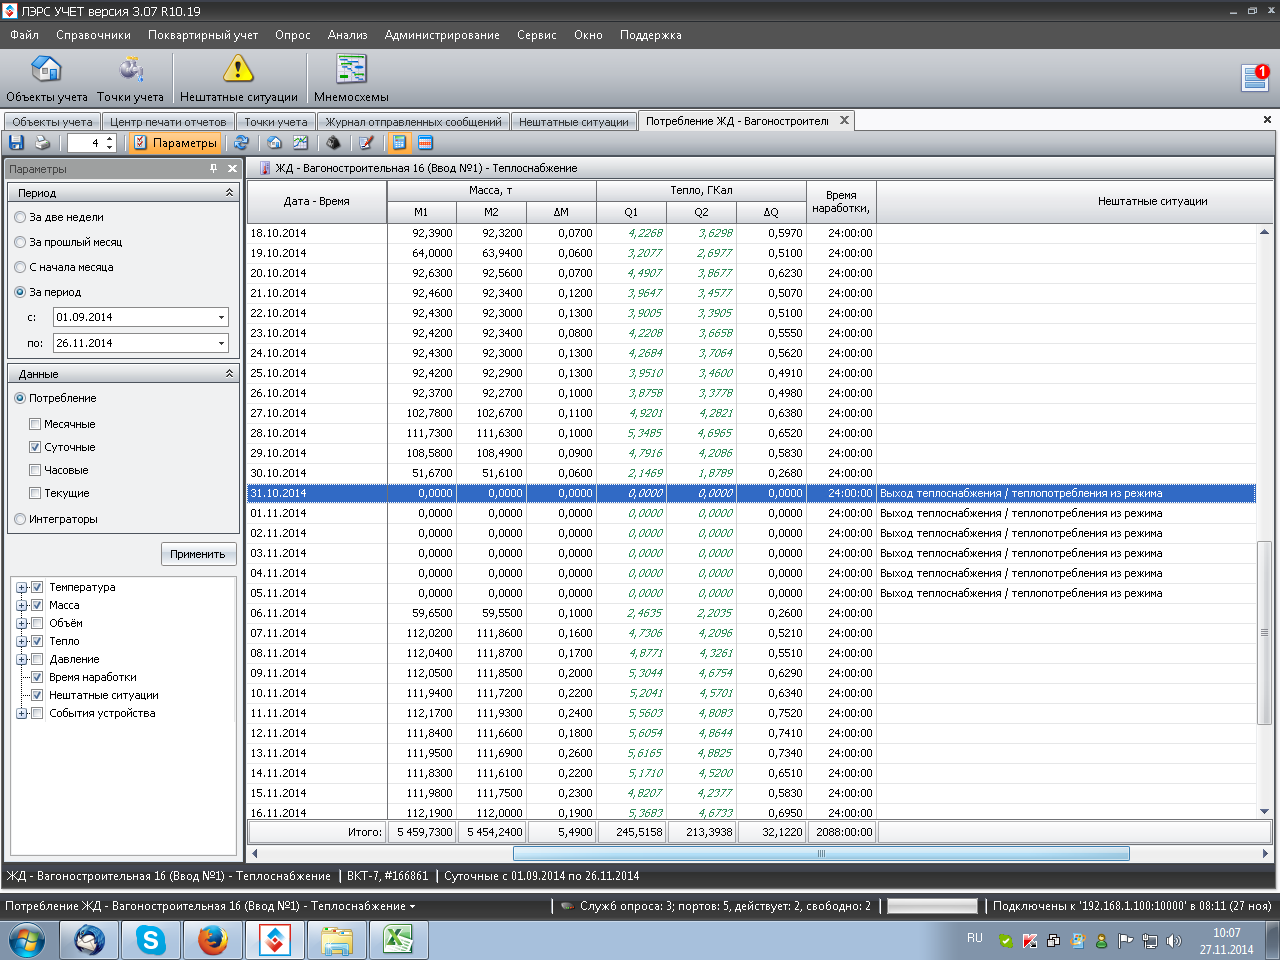Save report with the floppy disk icon
Viewport: 1280px width, 960px height.
click(16, 143)
